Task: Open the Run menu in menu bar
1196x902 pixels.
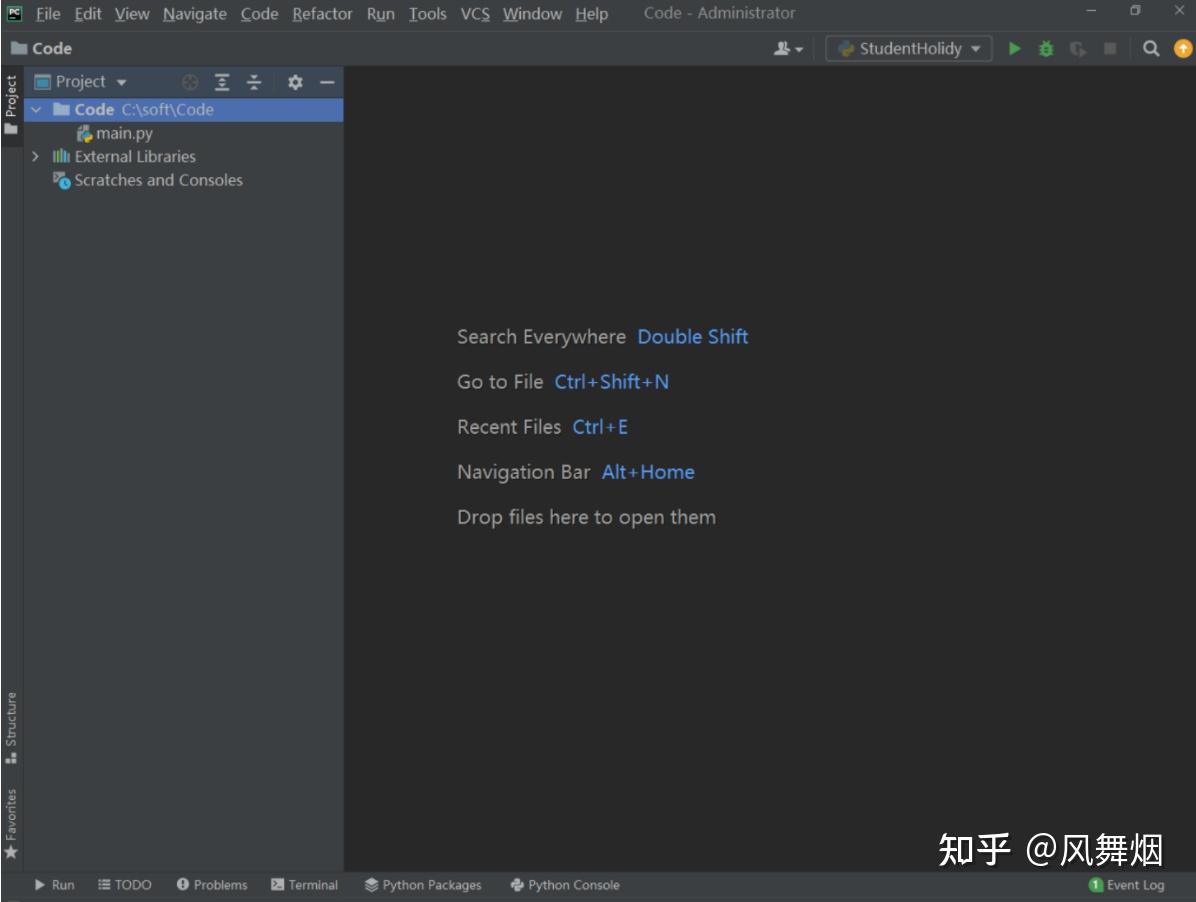Action: (381, 14)
